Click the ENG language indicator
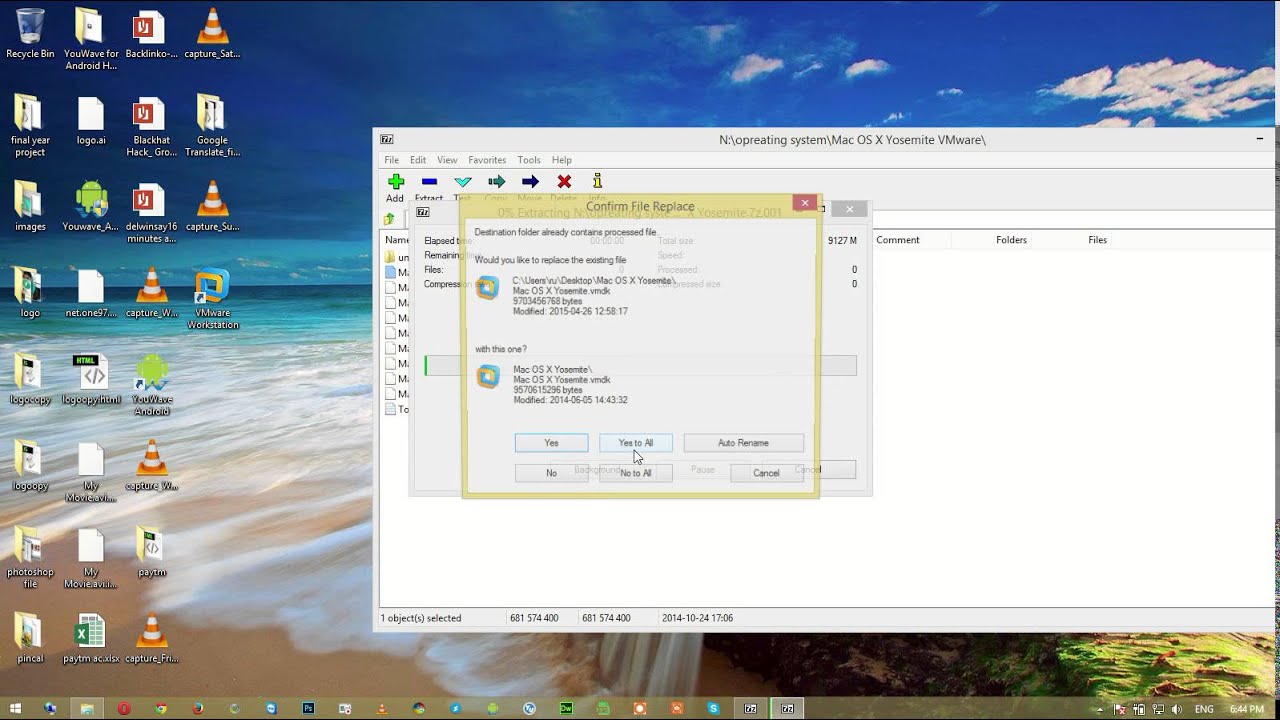 (1204, 709)
